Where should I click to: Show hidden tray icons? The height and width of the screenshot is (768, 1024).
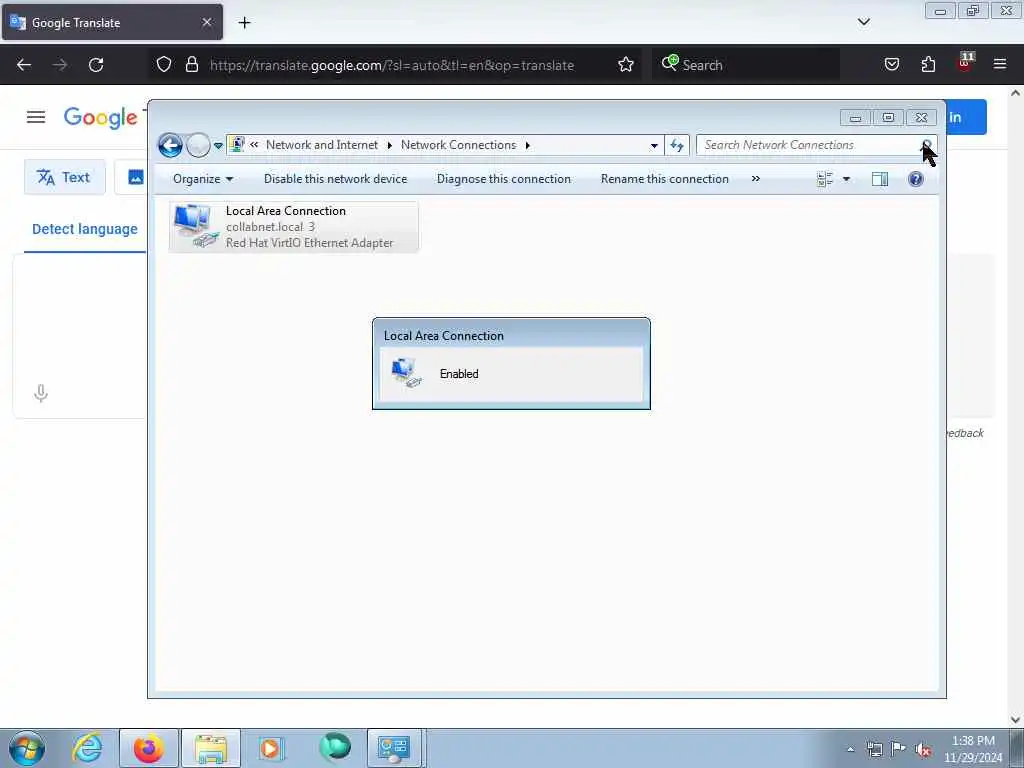coord(850,750)
